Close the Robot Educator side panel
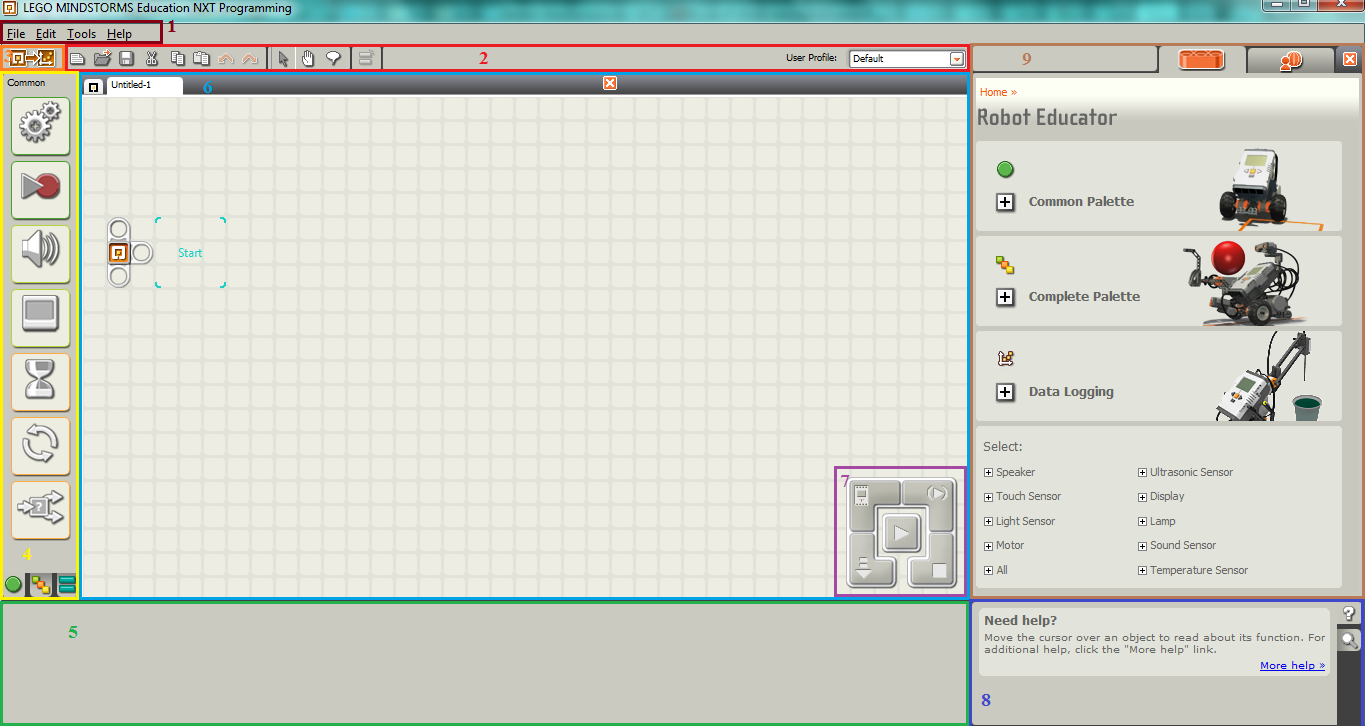Viewport: 1365px width, 726px height. tap(1350, 59)
